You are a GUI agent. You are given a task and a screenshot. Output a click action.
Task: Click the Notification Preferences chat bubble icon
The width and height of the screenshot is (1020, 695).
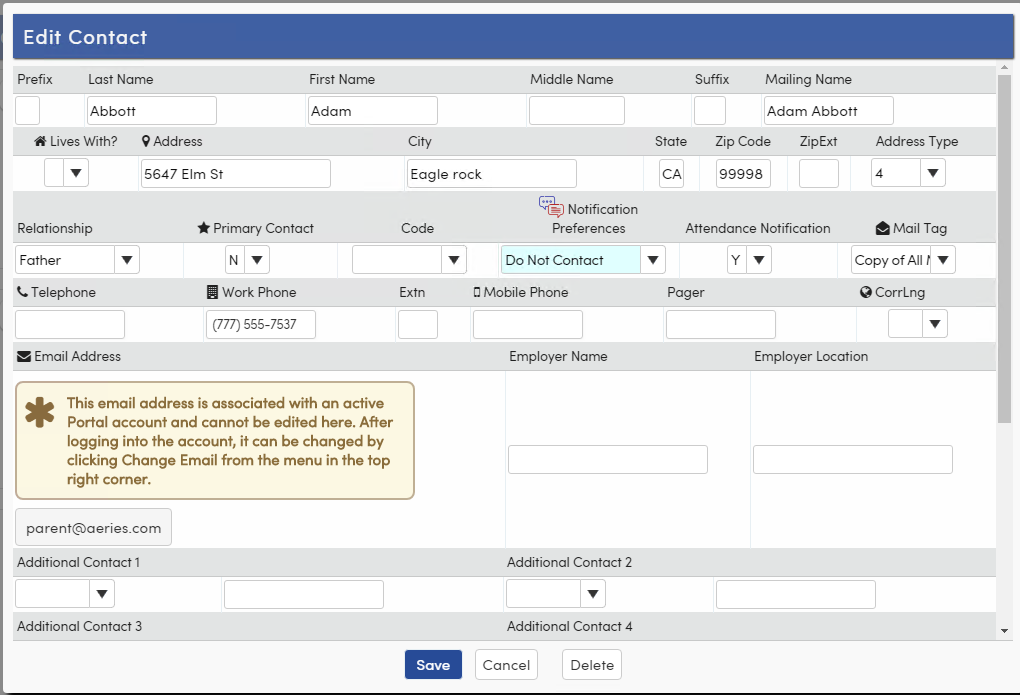click(551, 206)
